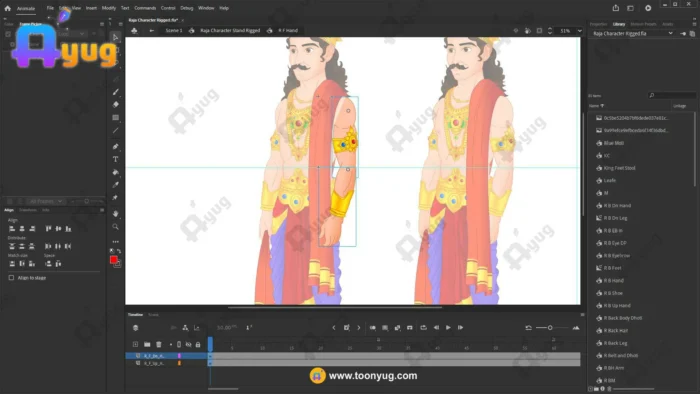Select the Hand tool
Image resolution: width=700 pixels, height=394 pixels.
point(116,214)
